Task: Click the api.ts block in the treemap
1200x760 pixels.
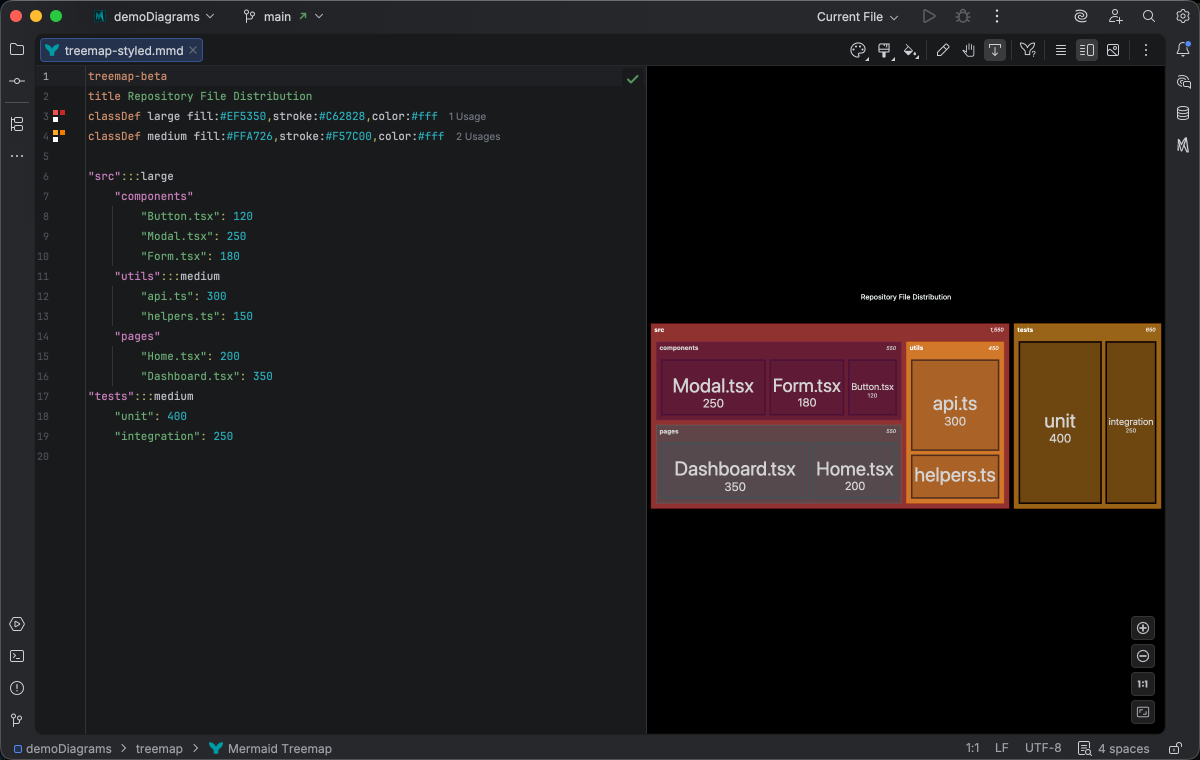Action: click(955, 405)
